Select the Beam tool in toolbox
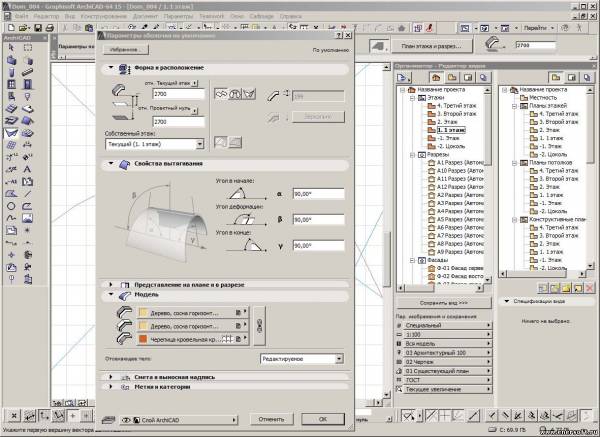Image resolution: width=600 pixels, height=437 pixels. coord(28,72)
